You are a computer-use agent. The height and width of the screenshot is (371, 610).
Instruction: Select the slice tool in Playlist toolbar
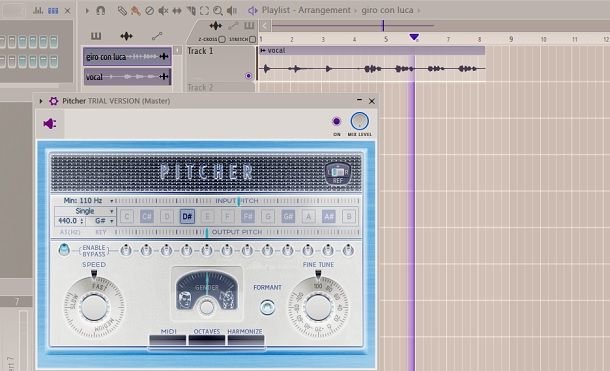click(x=191, y=10)
